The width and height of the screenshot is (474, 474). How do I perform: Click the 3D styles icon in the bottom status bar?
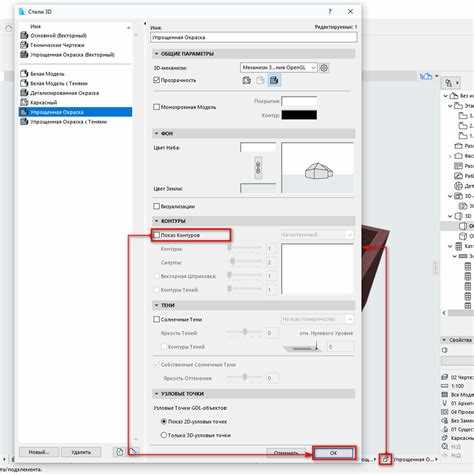click(x=385, y=460)
